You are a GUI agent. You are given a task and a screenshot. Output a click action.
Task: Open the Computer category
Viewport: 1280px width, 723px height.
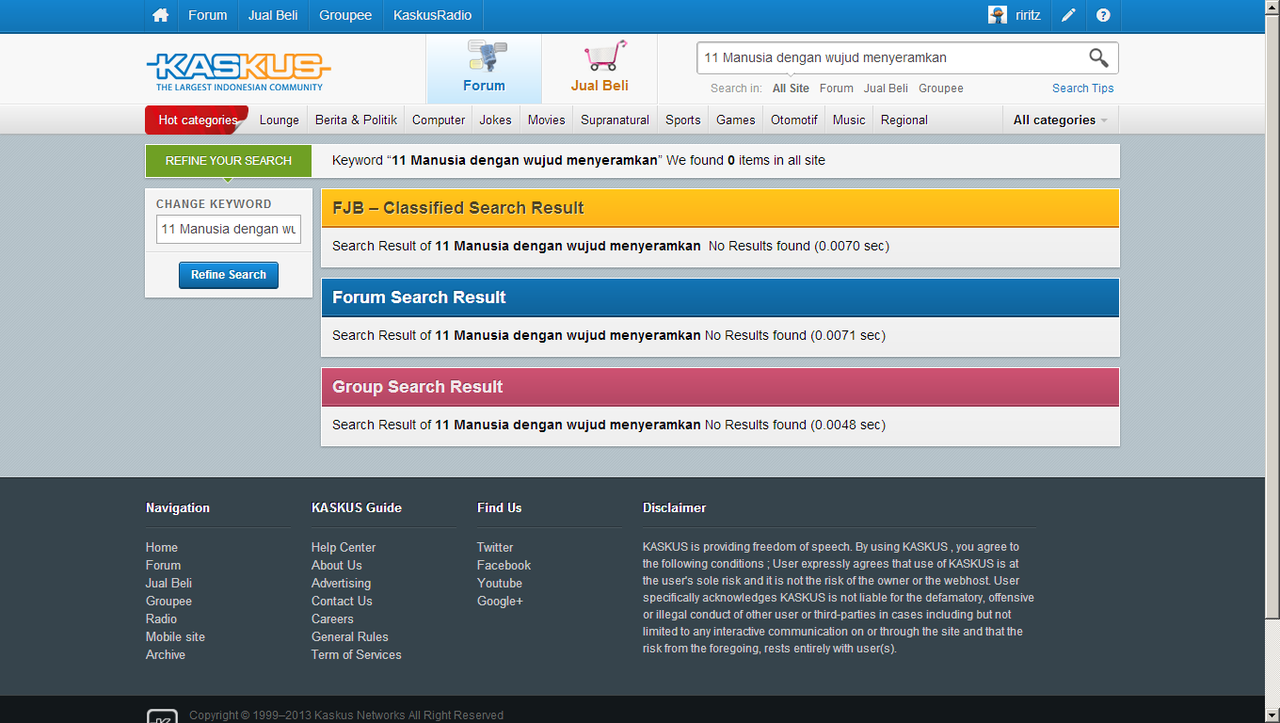pyautogui.click(x=438, y=120)
